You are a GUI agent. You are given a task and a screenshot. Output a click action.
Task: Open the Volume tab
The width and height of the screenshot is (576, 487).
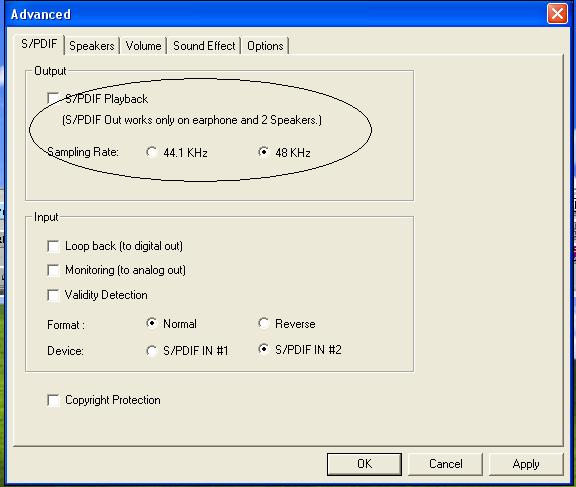[x=143, y=46]
